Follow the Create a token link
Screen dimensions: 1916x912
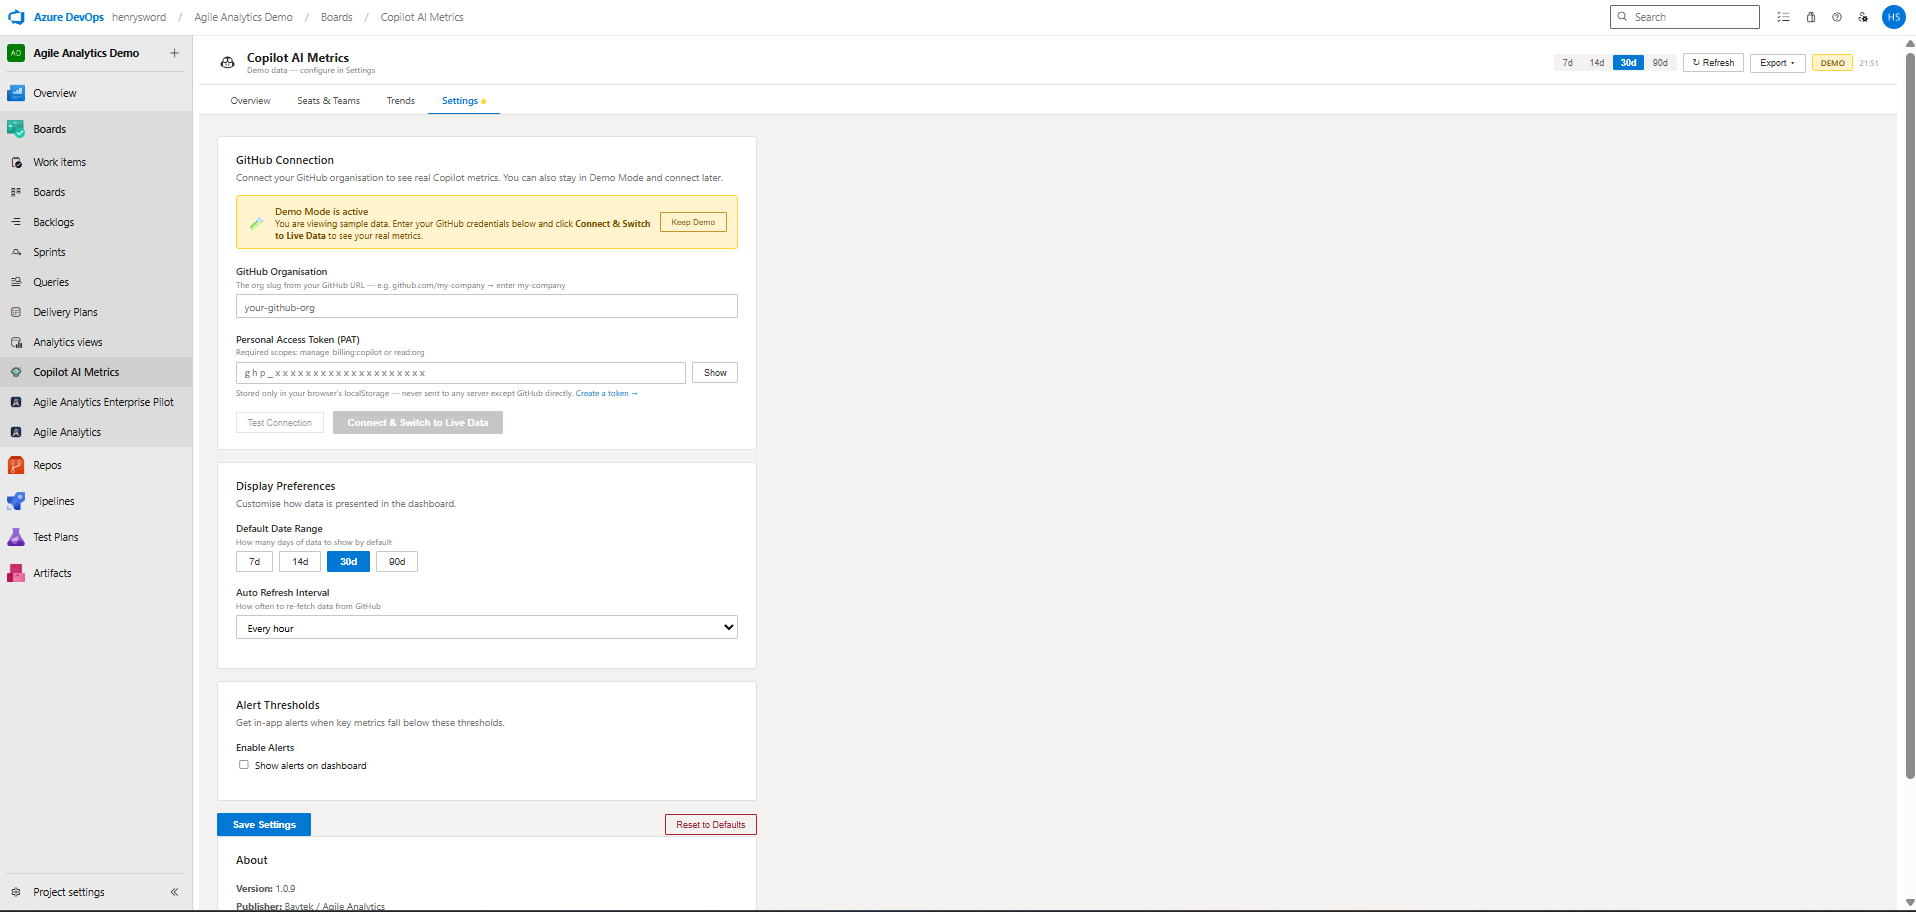[x=605, y=393]
